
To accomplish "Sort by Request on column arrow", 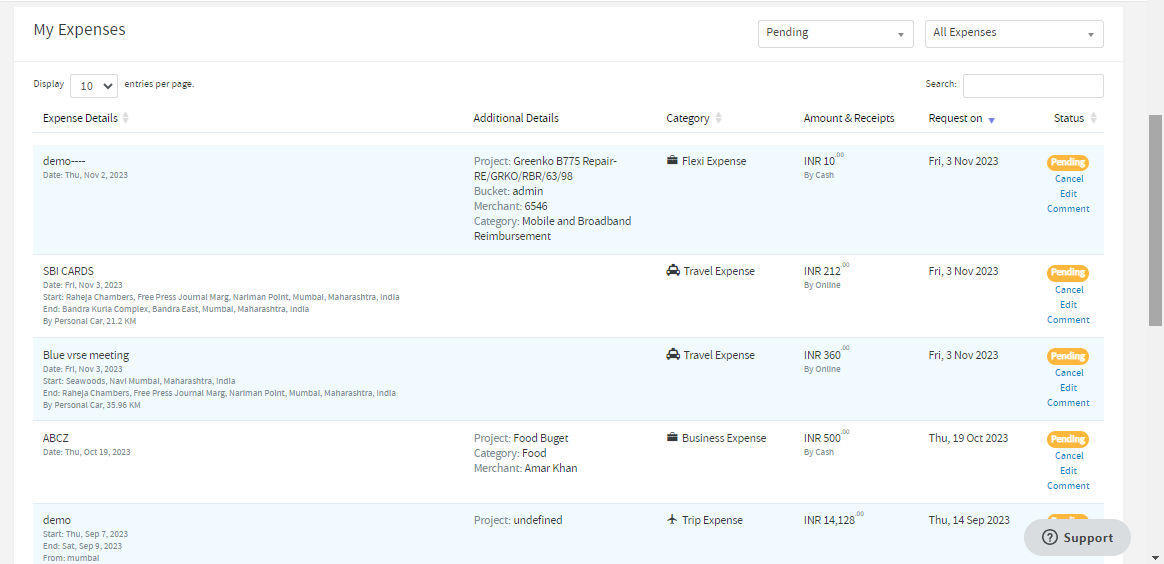I will 991,119.
